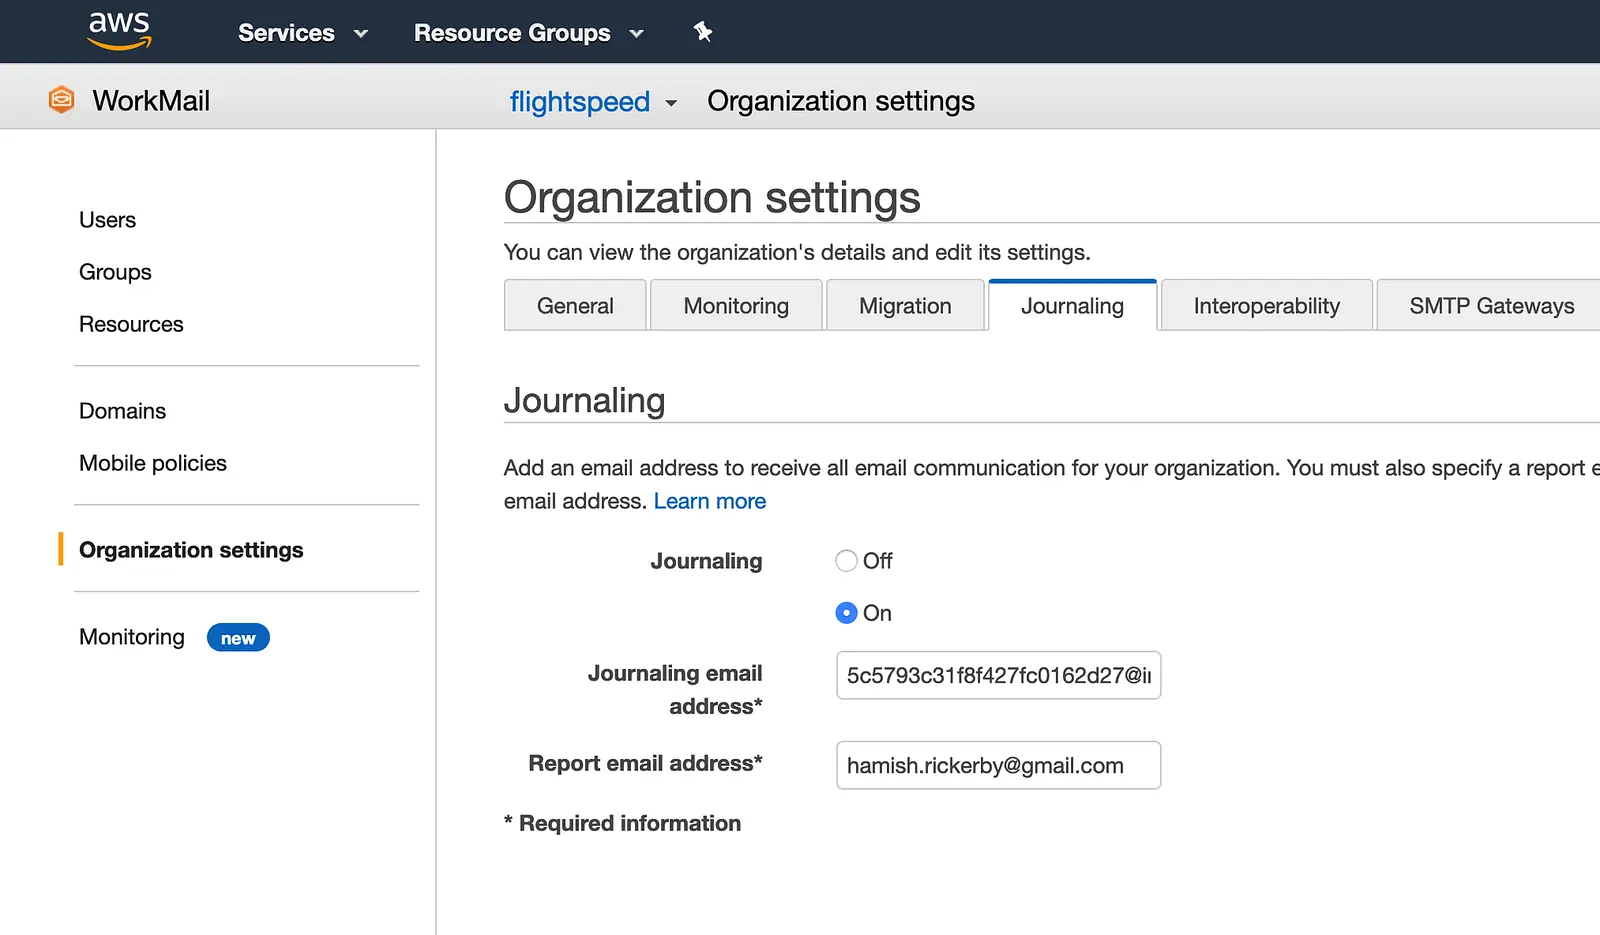Click the Journaling section heading
Image resolution: width=1600 pixels, height=935 pixels.
pos(585,400)
